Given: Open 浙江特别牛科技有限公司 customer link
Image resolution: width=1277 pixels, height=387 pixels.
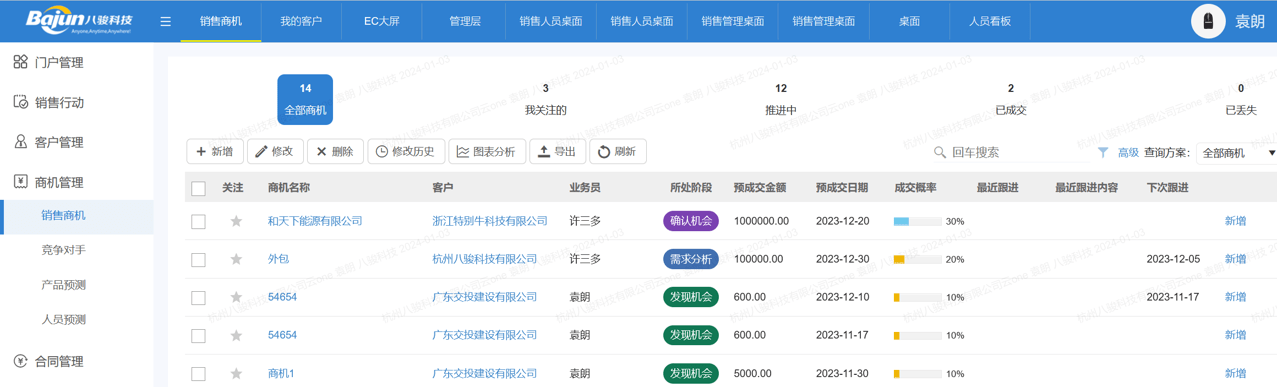Looking at the screenshot, I should 490,221.
